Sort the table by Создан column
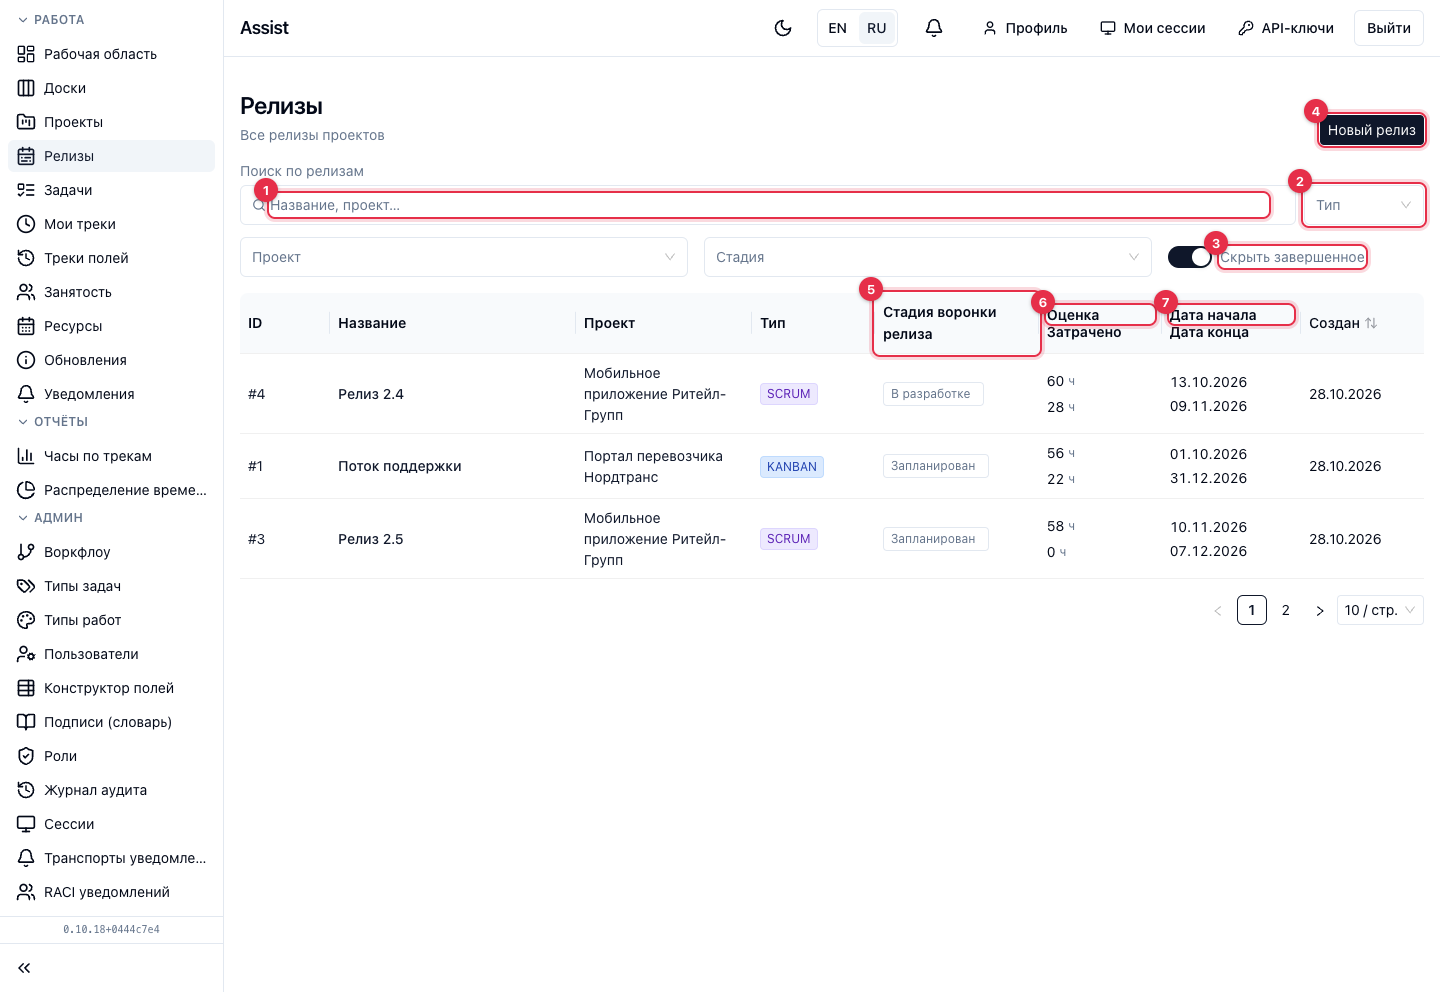1440x992 pixels. pyautogui.click(x=1343, y=323)
